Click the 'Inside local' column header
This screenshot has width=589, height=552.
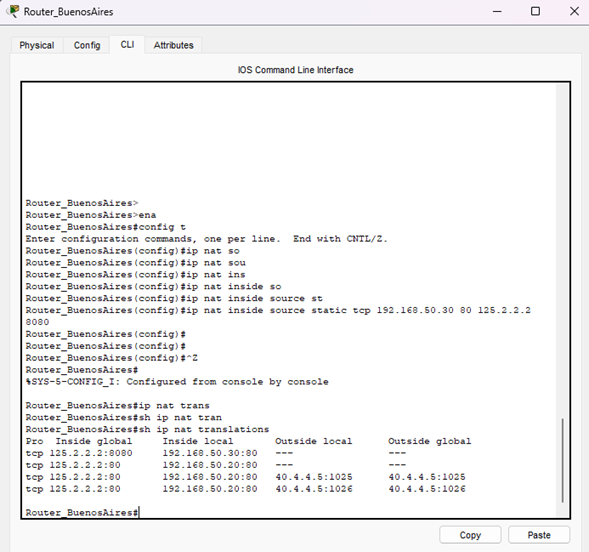point(198,441)
